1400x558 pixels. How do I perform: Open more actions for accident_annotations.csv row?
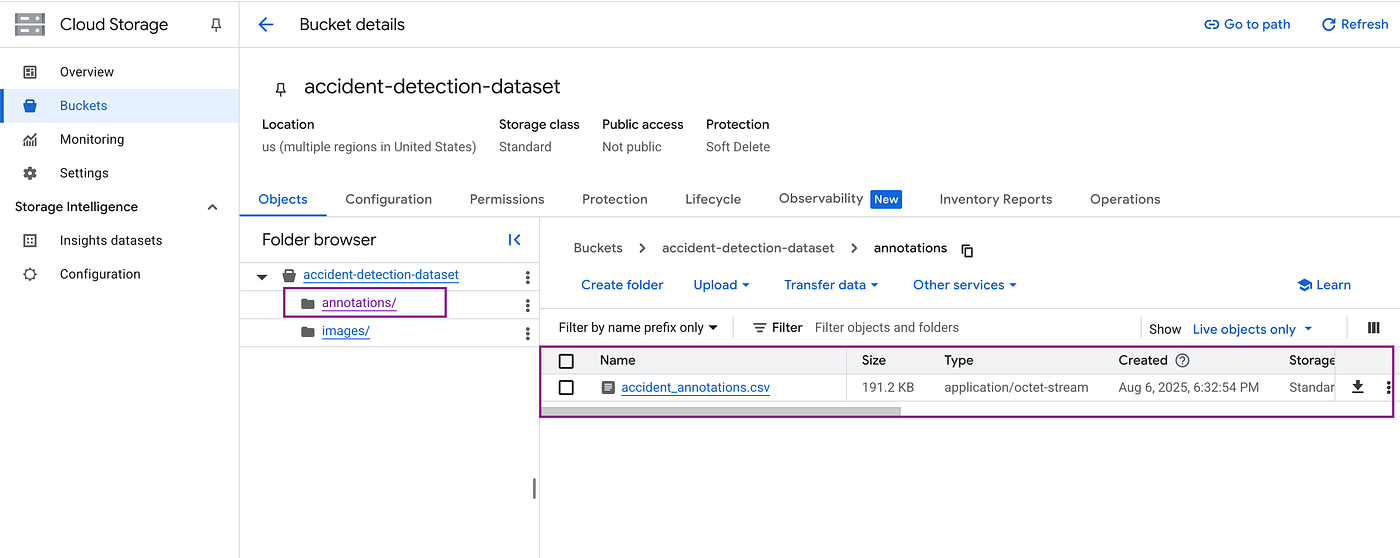pyautogui.click(x=1388, y=388)
